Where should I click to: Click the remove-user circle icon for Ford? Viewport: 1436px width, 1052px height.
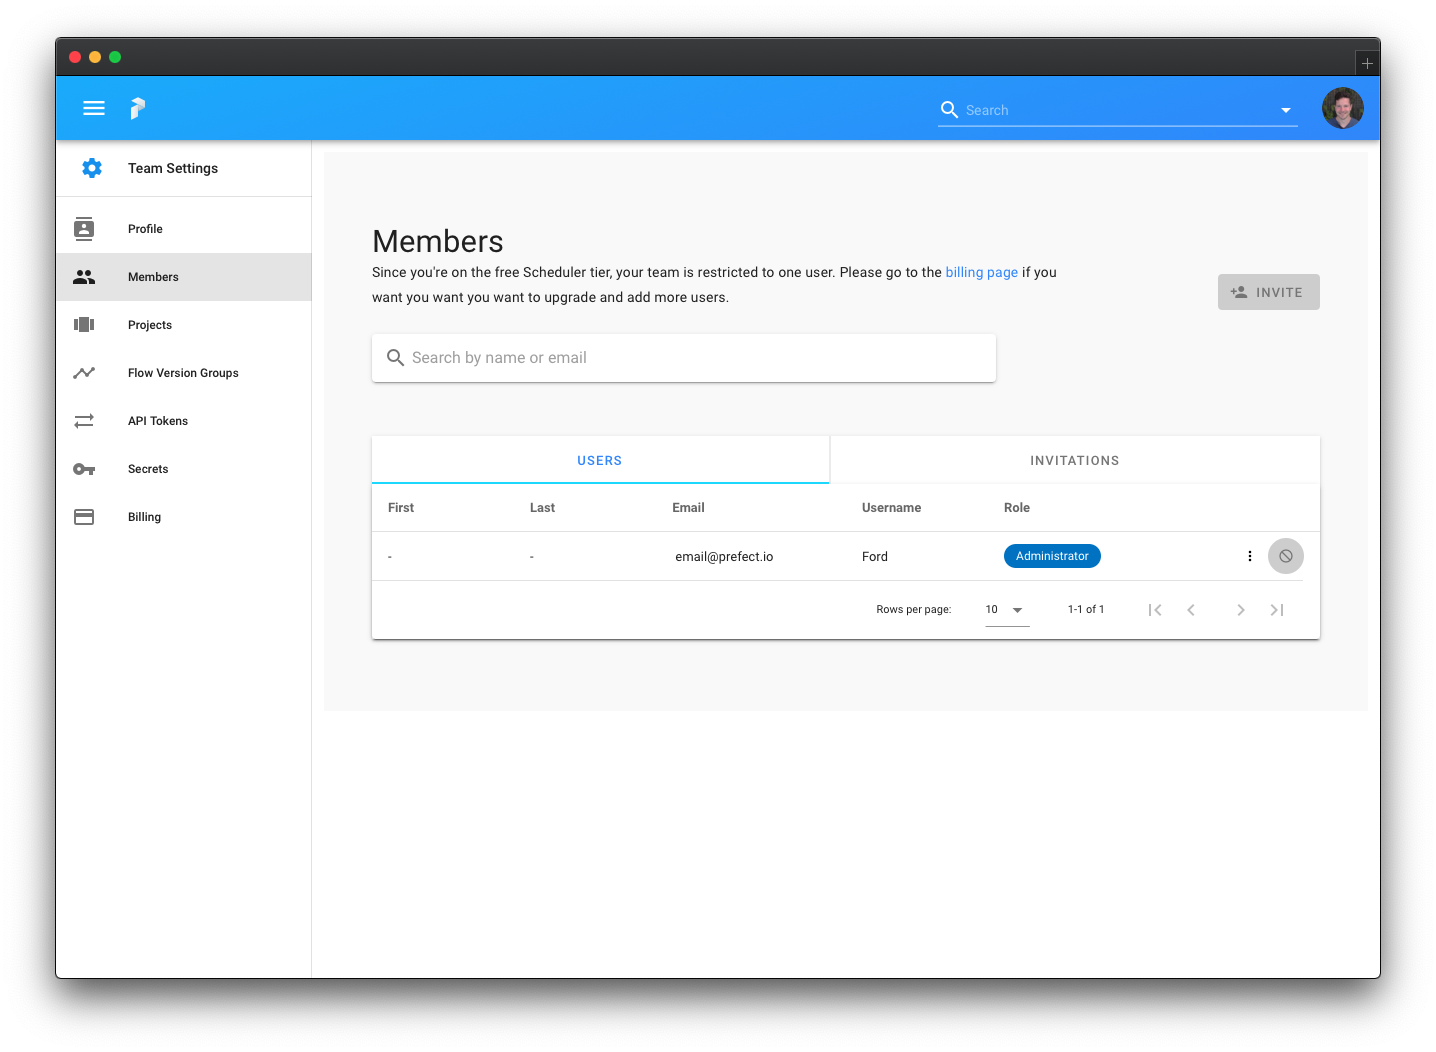(x=1286, y=556)
